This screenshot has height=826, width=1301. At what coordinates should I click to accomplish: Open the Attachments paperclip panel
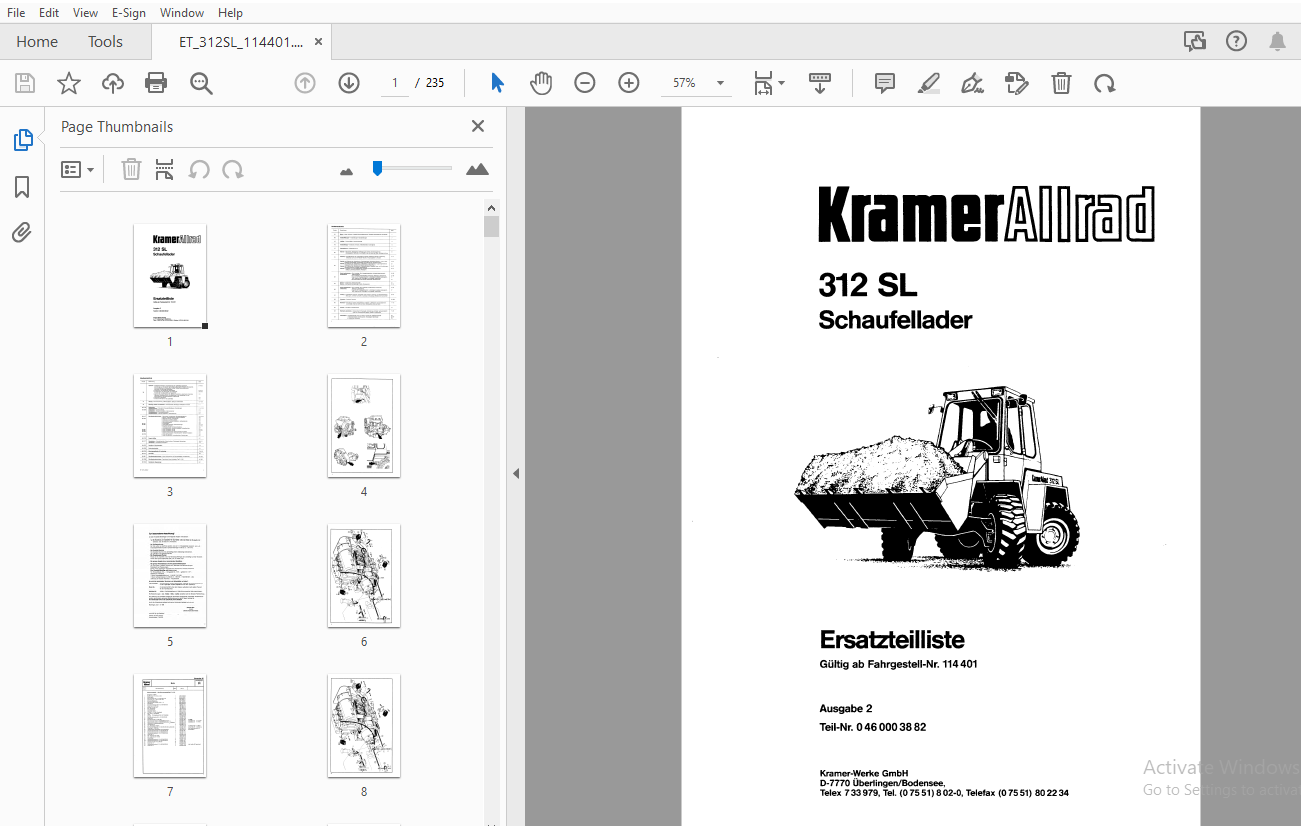tap(22, 233)
